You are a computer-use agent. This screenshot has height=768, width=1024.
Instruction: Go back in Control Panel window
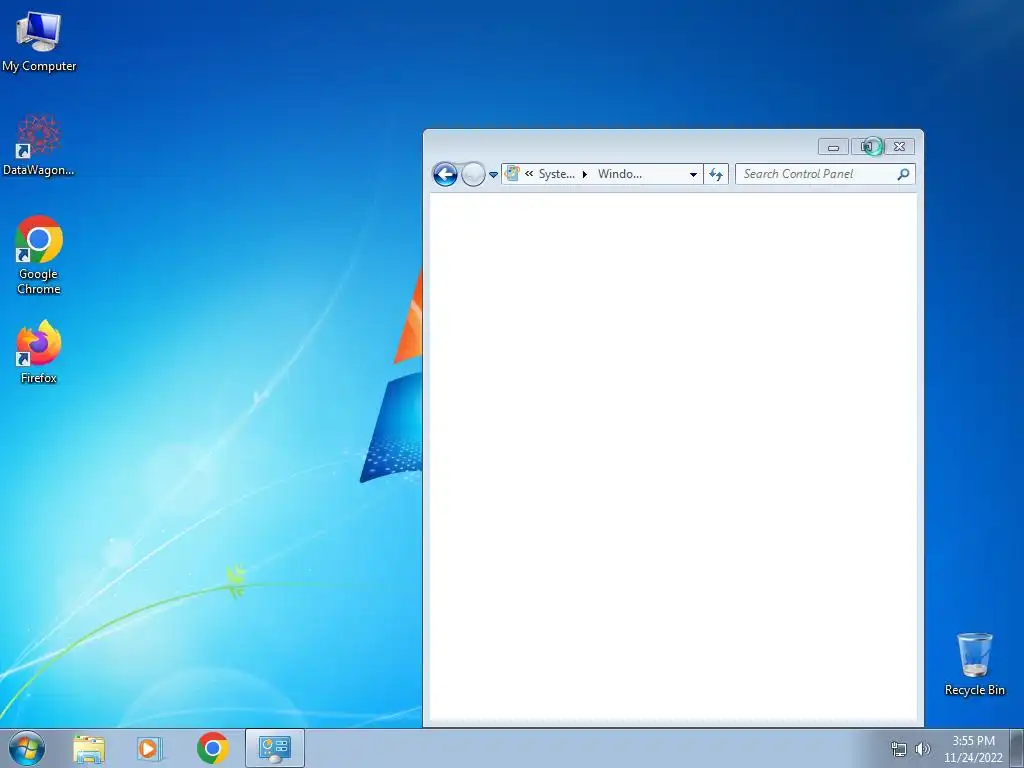(445, 174)
